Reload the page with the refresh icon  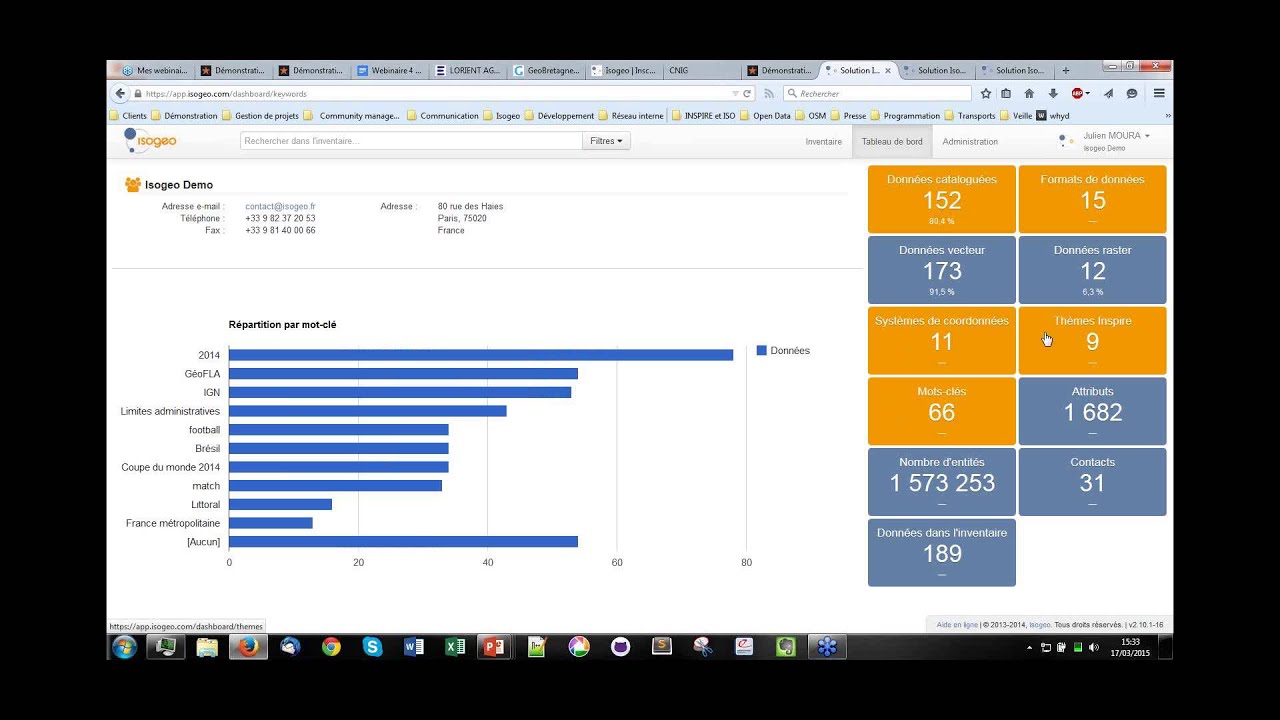746,93
